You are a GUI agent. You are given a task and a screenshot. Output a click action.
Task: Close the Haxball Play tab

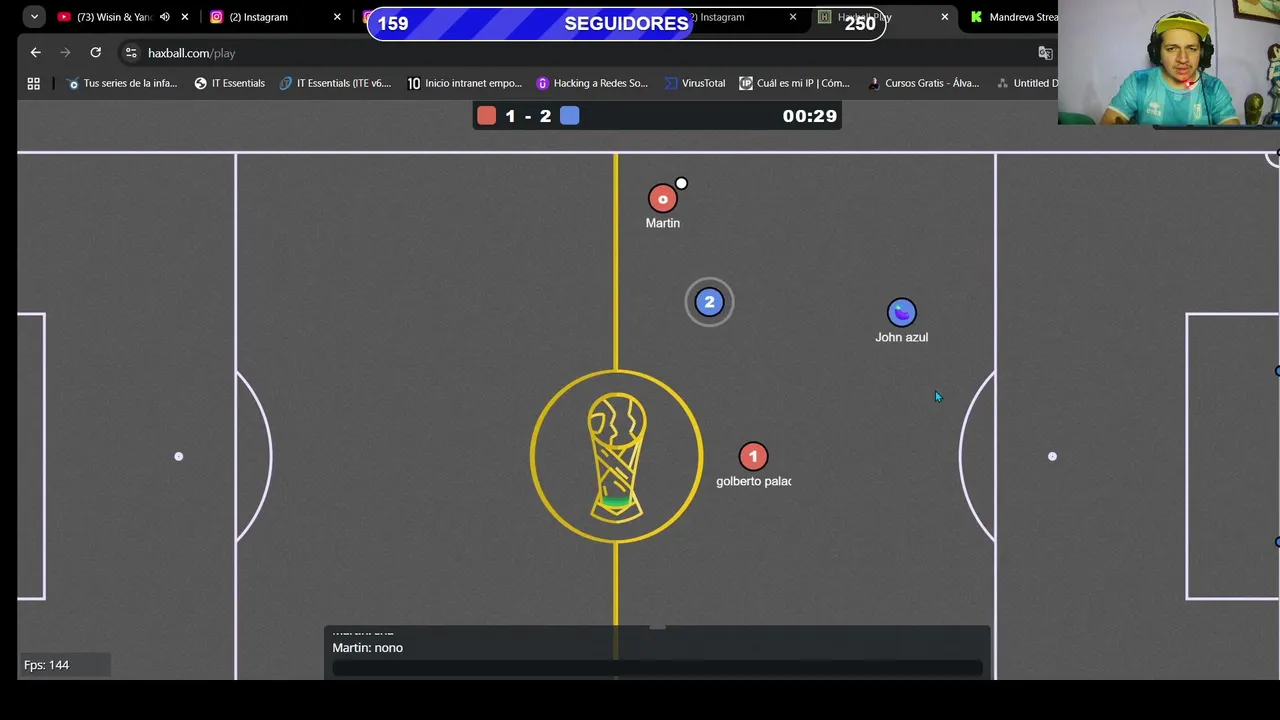(945, 17)
